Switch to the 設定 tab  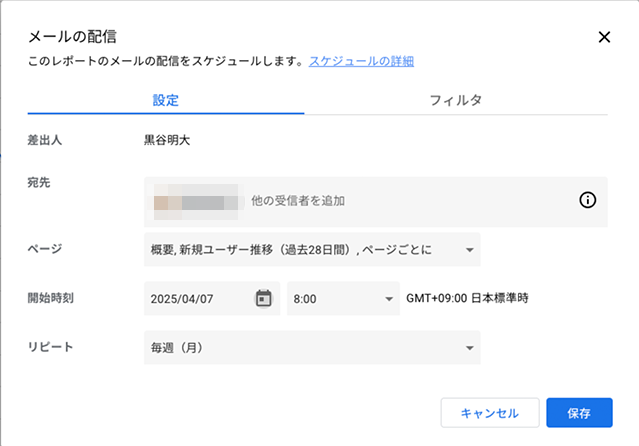(166, 100)
